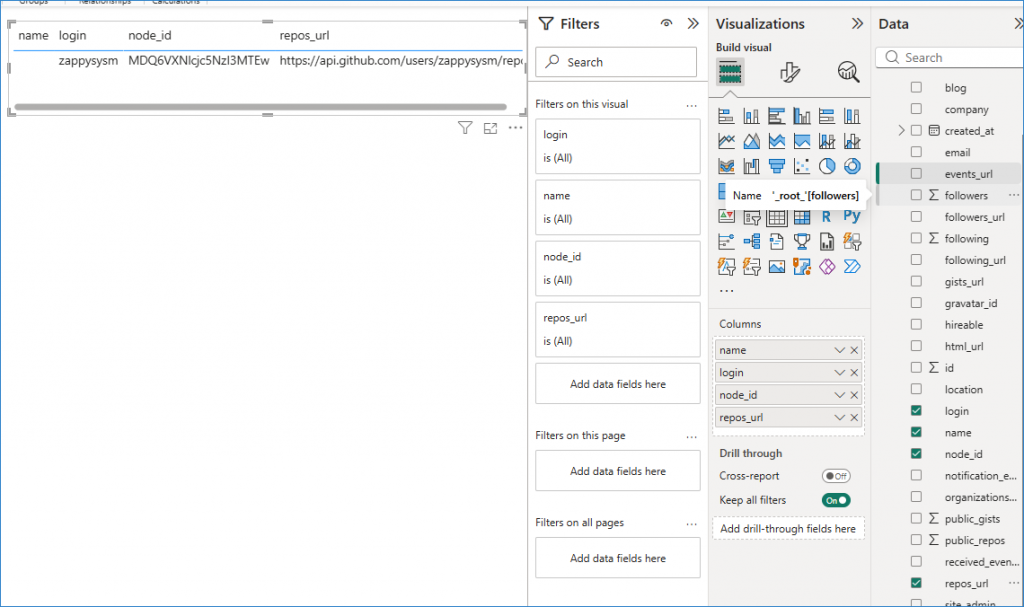Insert the Decomposition tree visual

click(x=752, y=242)
